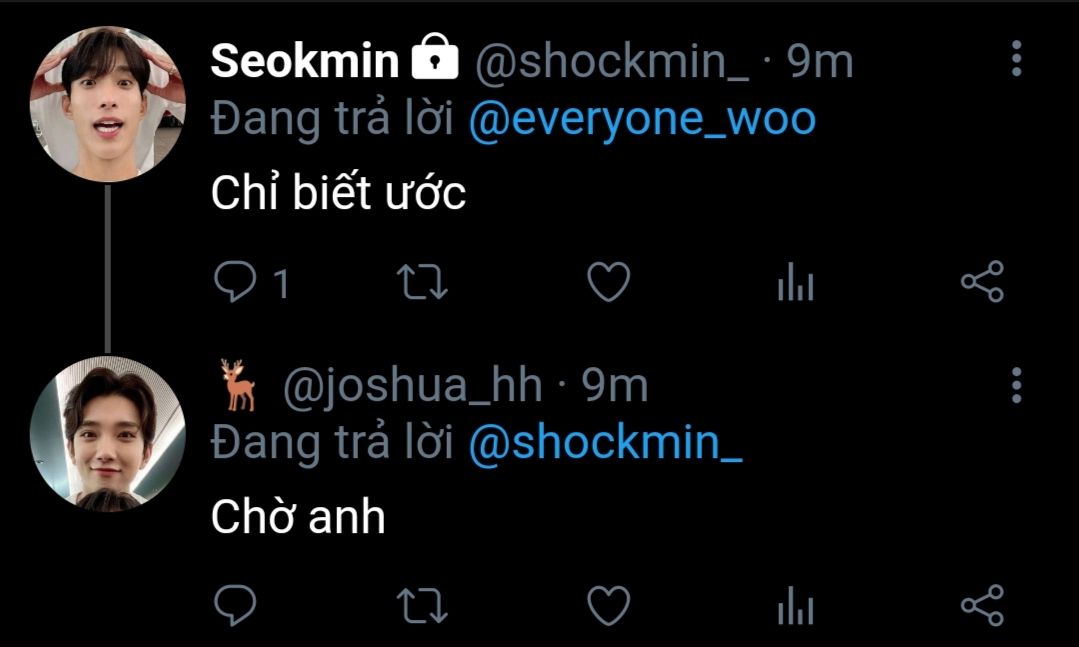
Task: Reply to Seokmin's tweet via comment icon
Action: [x=235, y=281]
